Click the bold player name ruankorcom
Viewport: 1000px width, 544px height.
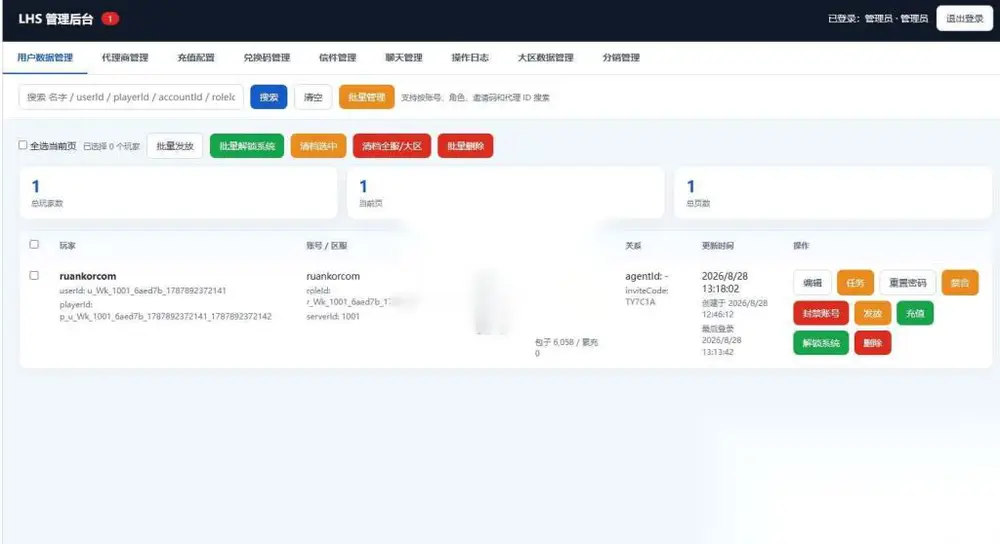coord(88,276)
